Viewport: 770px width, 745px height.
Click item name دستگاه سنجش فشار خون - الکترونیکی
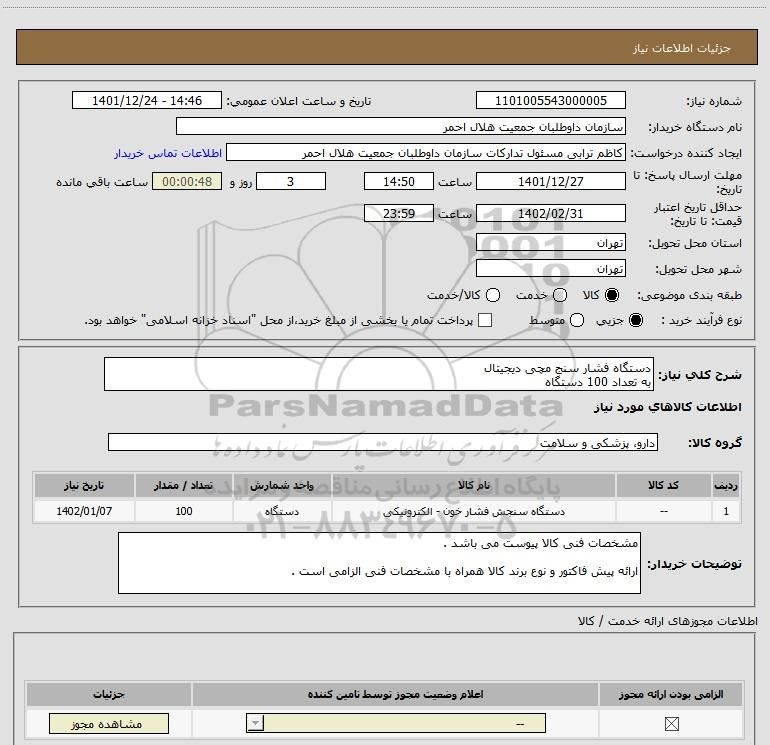click(474, 511)
